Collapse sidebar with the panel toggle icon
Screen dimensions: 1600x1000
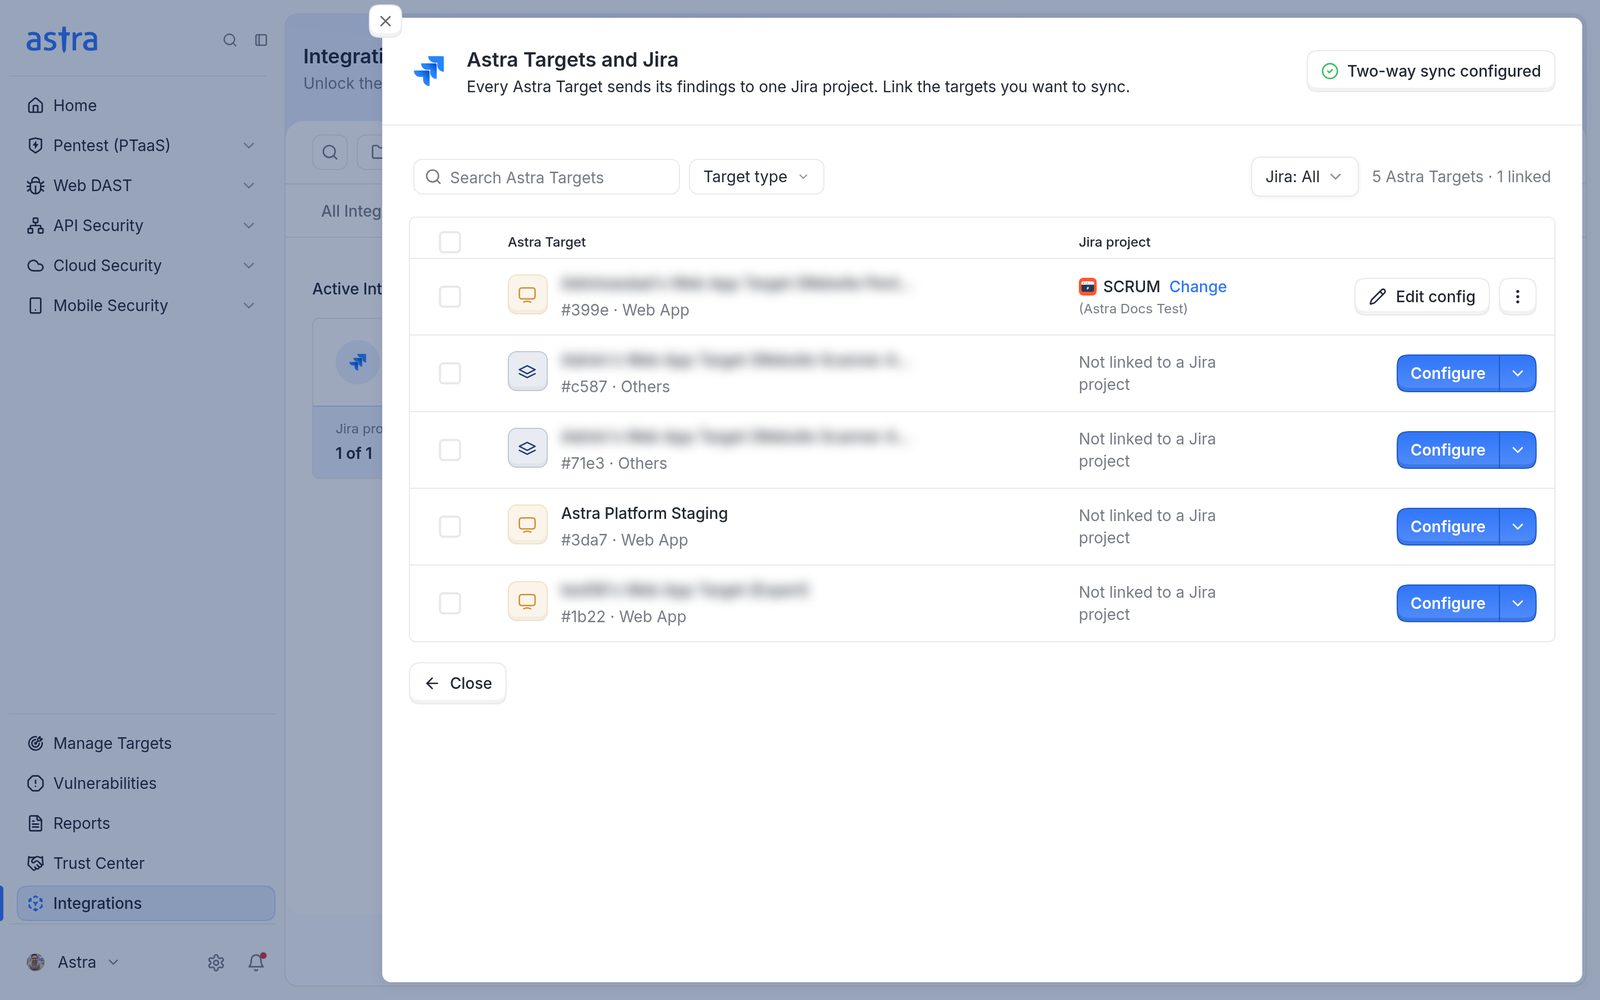point(261,40)
